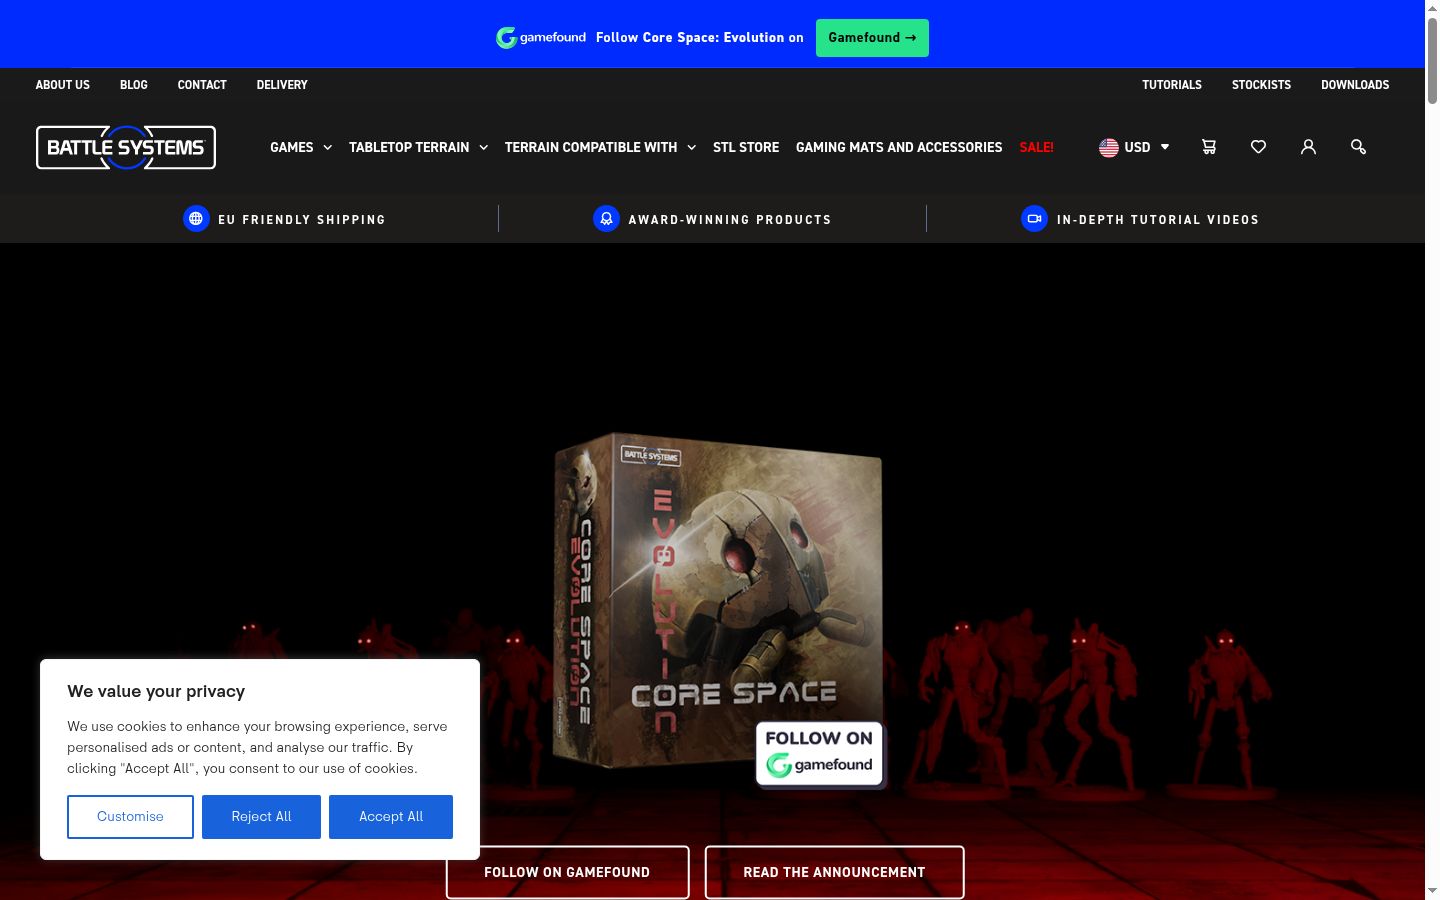The image size is (1440, 900).
Task: Go to Tutorials link
Action: tap(1172, 85)
